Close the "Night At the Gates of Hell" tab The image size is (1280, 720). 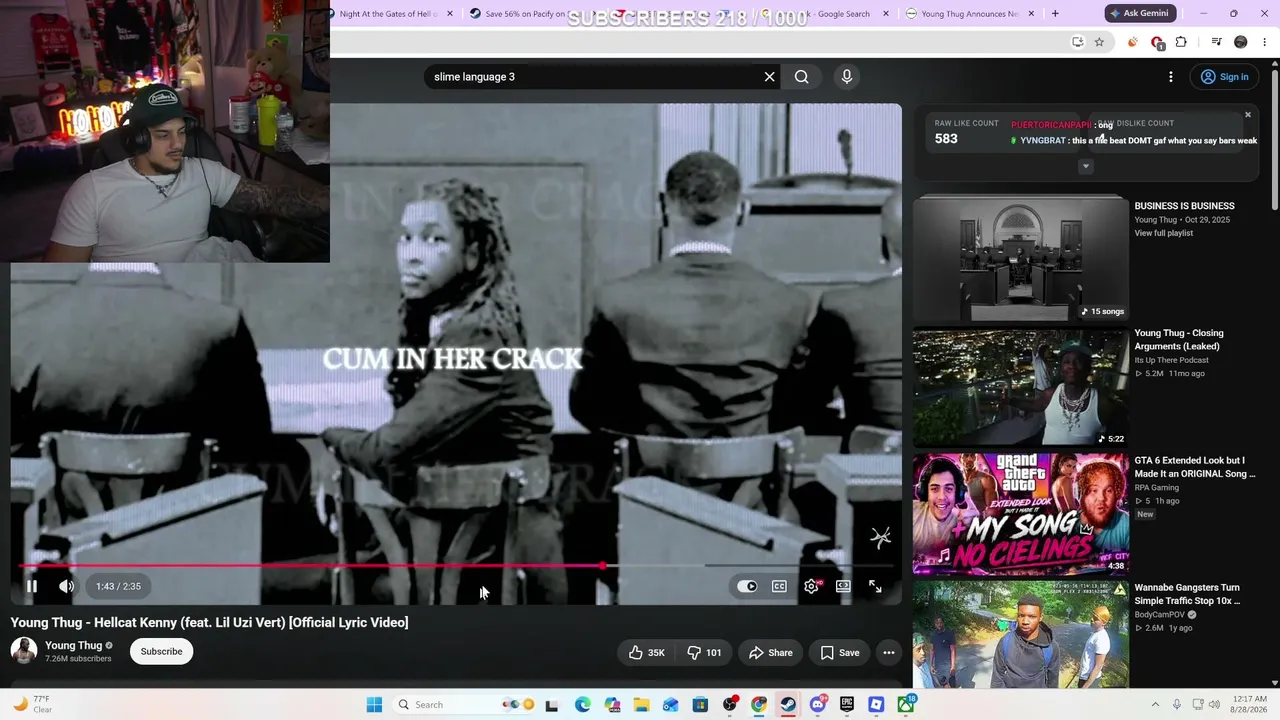click(x=450, y=14)
